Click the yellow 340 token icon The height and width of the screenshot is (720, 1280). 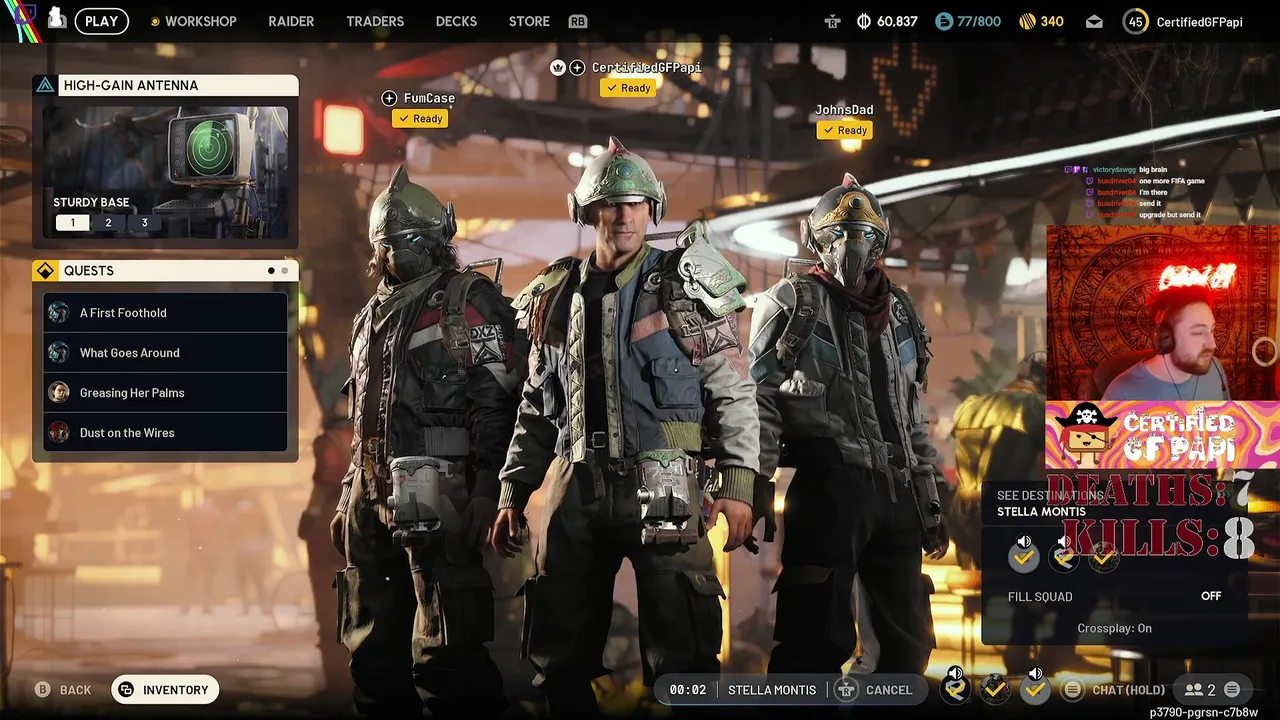[1027, 21]
